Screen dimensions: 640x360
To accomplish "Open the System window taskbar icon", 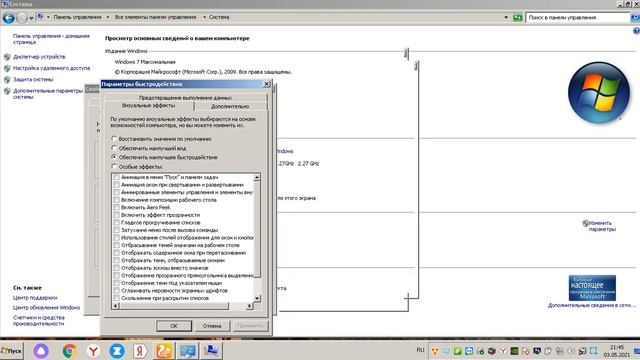I will point(211,351).
